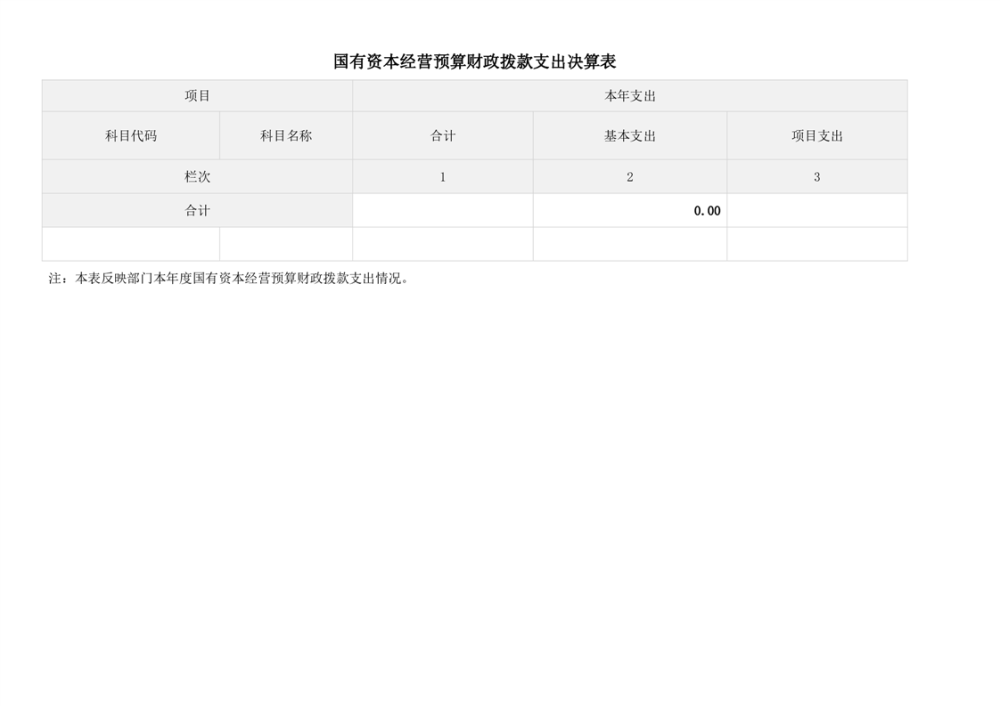
Task: Click empty 基本支出 cell in last row
Action: [629, 244]
